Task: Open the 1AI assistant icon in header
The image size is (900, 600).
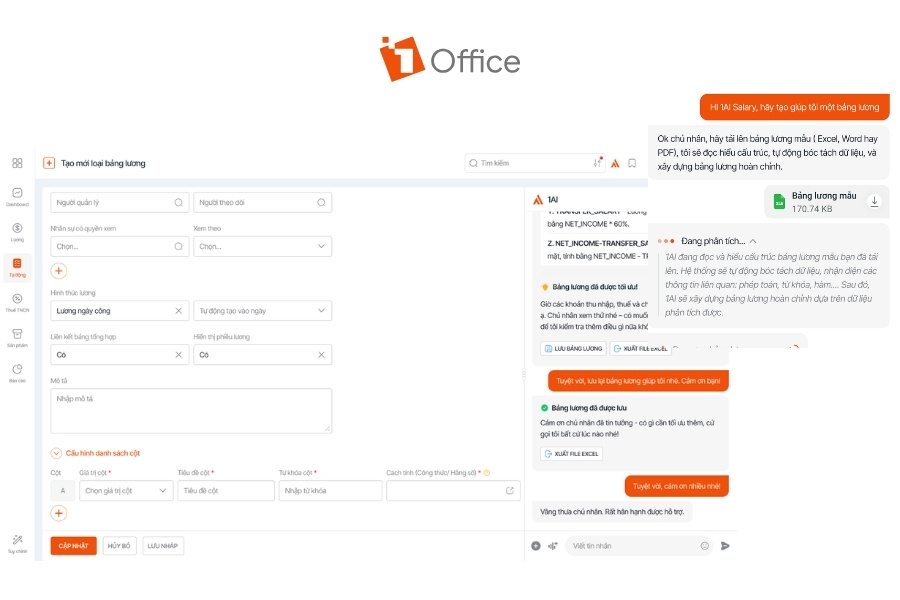Action: [x=615, y=163]
